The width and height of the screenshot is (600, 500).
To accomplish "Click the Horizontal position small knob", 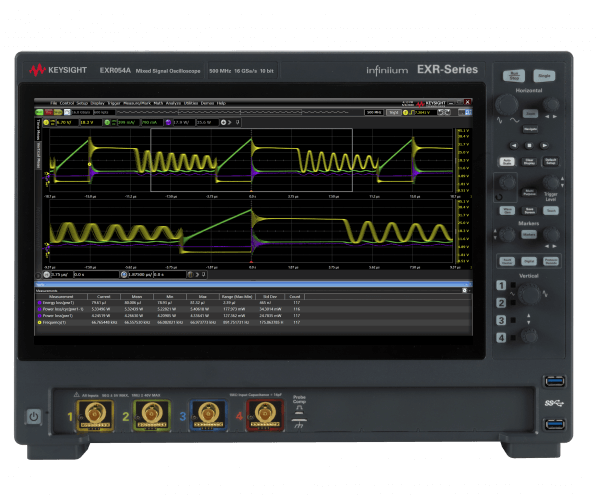I will pos(551,104).
